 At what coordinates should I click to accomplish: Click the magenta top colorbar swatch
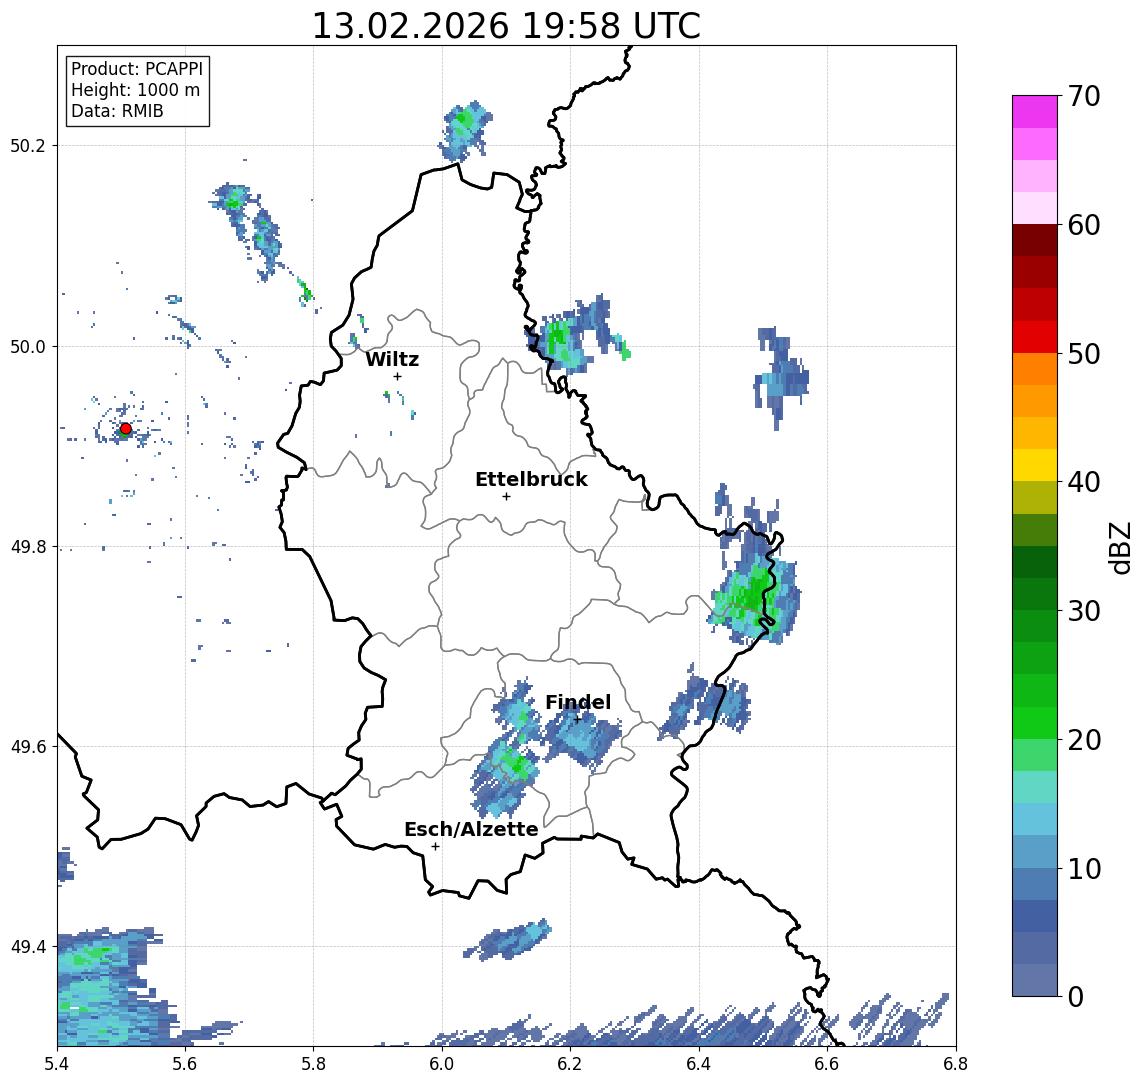point(1035,112)
